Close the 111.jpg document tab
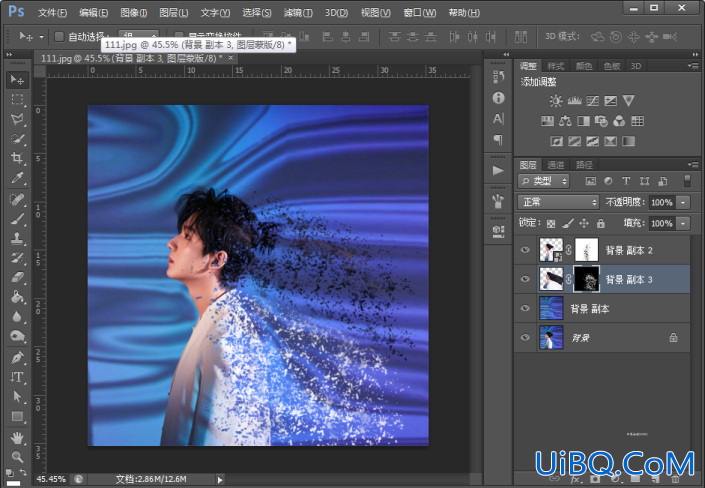The image size is (705, 488). pos(231,58)
